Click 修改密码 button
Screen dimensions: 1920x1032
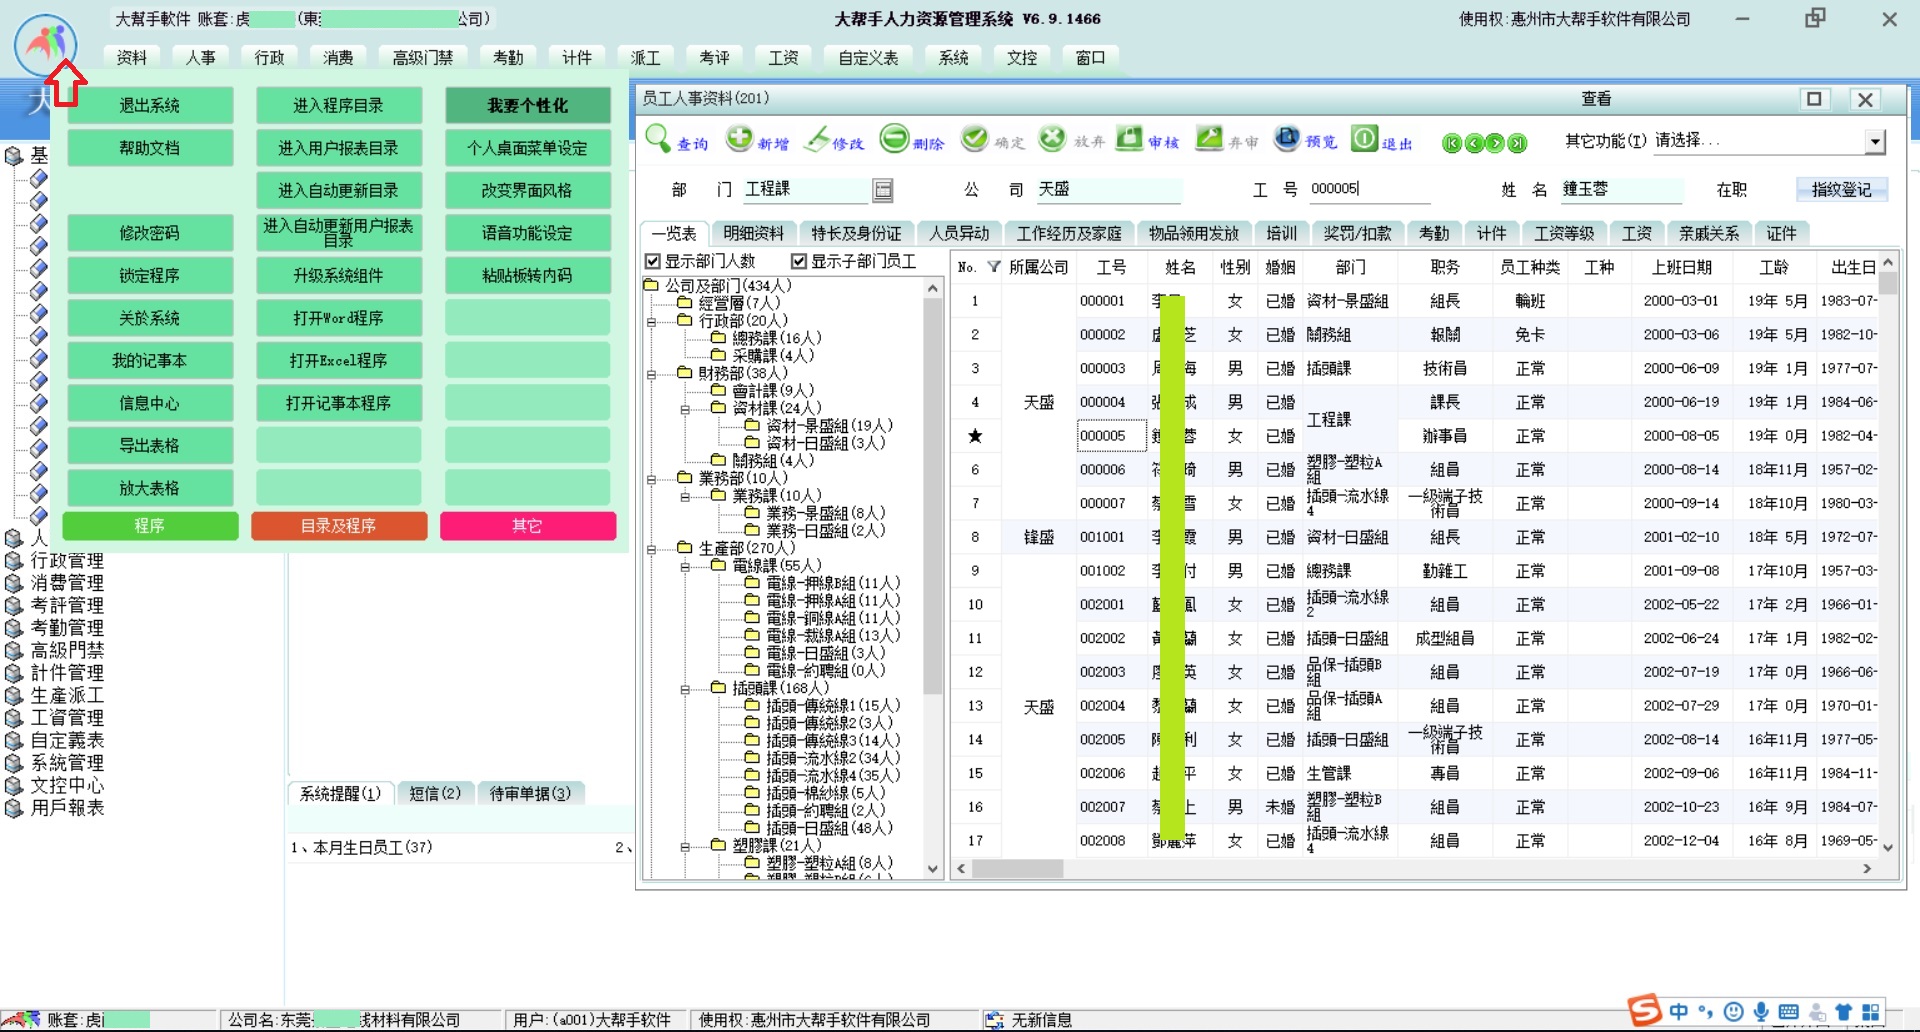(150, 233)
